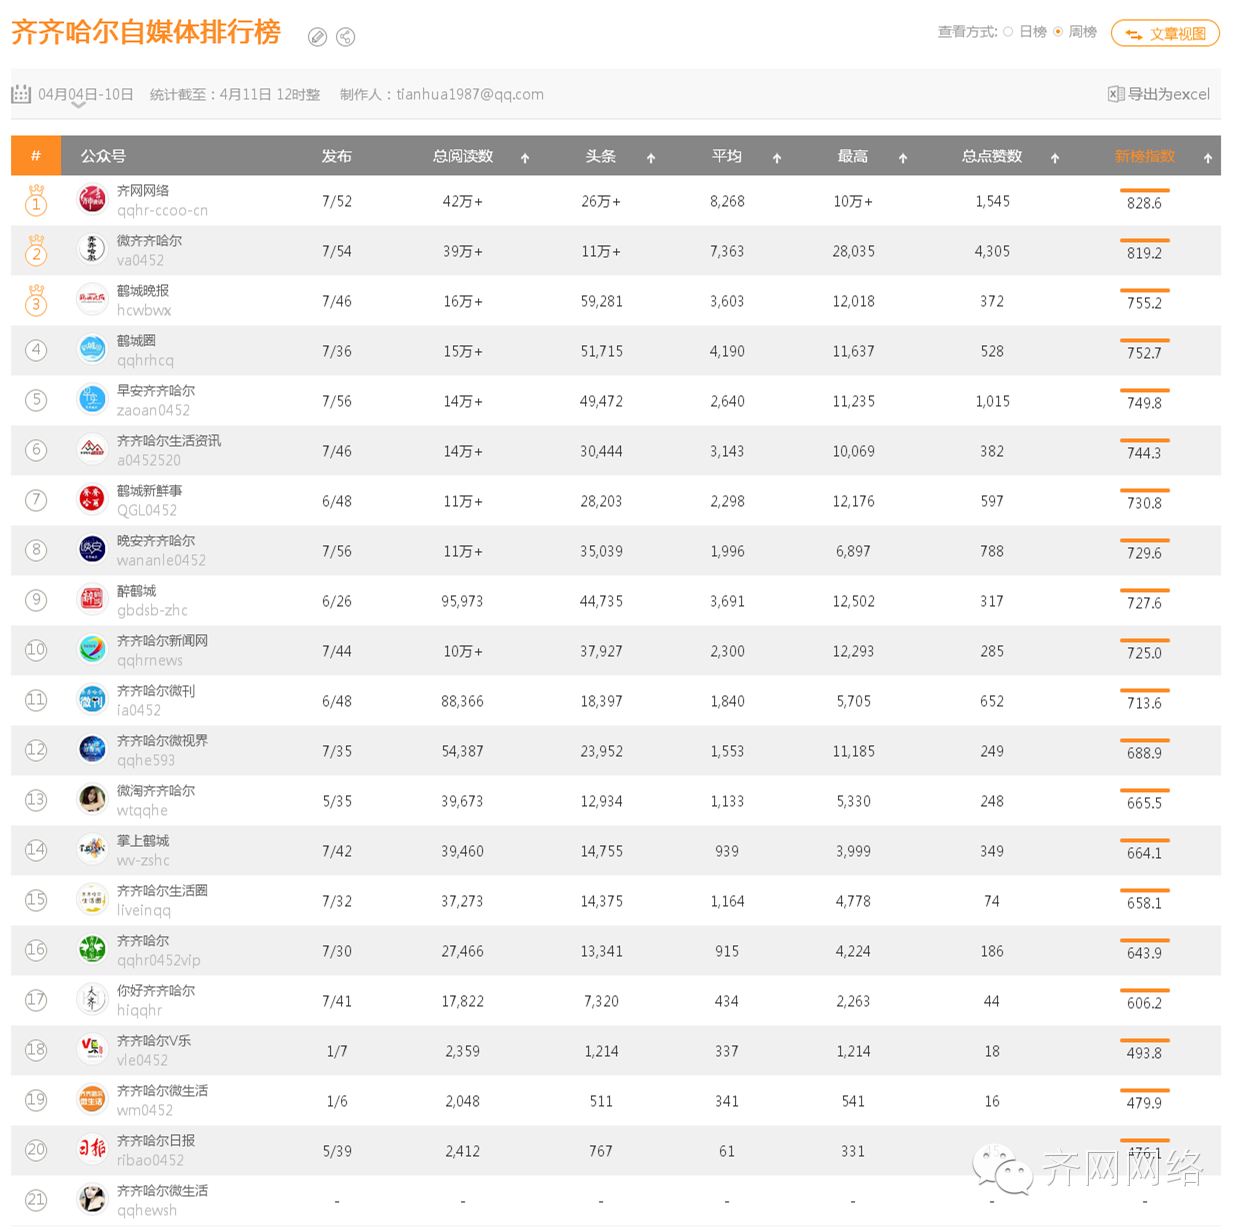
Task: Expand the date range chevron below 04月04日-10日
Action: (78, 105)
